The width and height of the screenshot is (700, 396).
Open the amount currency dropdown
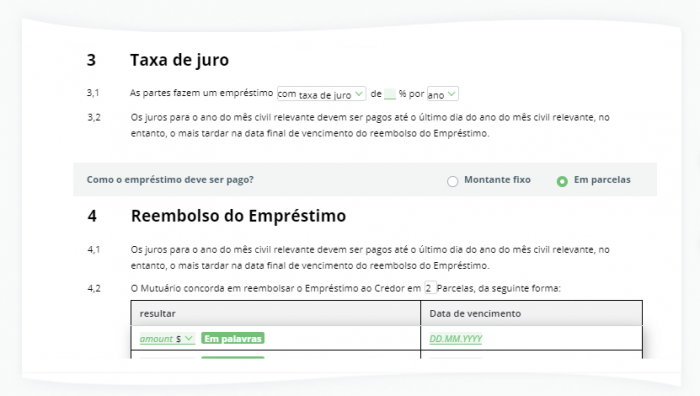[167, 338]
